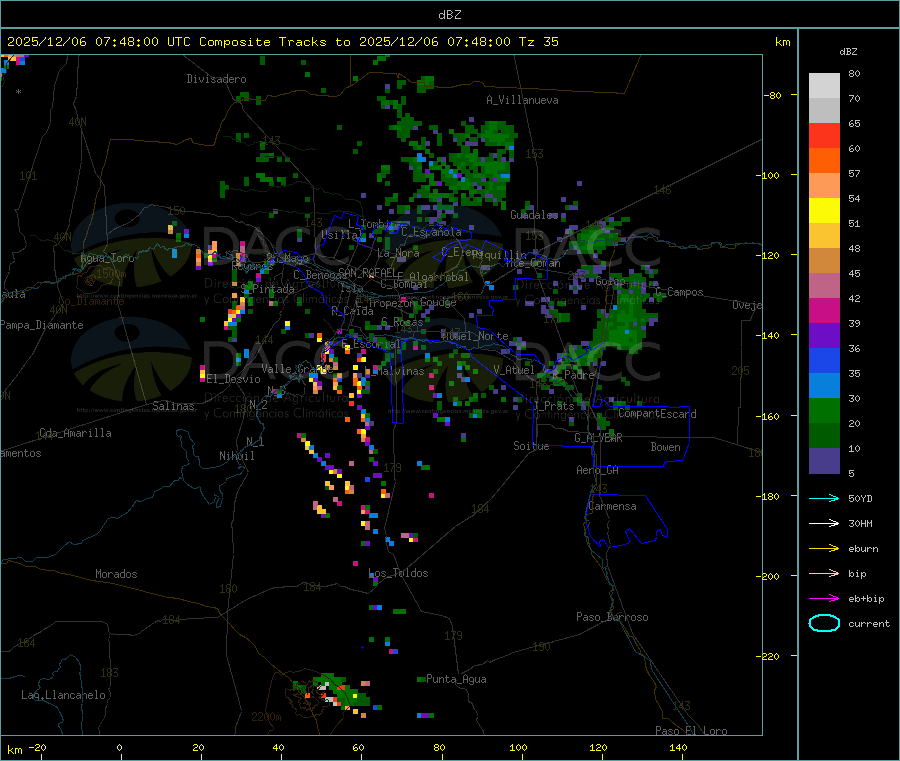Image resolution: width=900 pixels, height=761 pixels.
Task: Click the Aero_GA place label
Action: [597, 470]
